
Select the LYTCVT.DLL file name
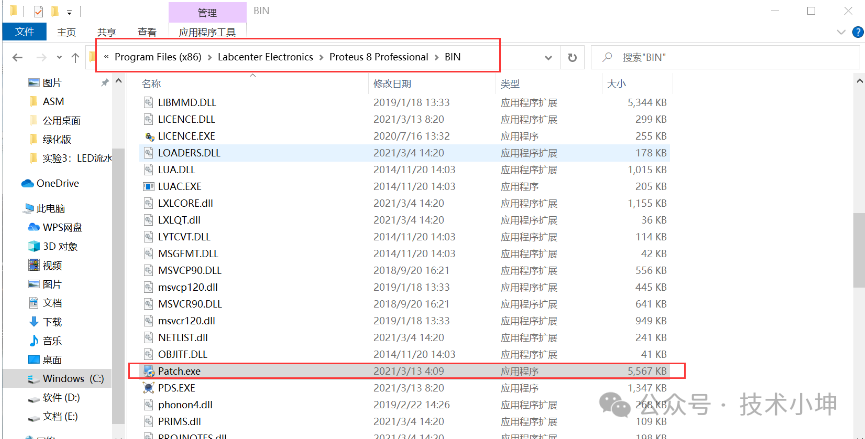(x=184, y=237)
